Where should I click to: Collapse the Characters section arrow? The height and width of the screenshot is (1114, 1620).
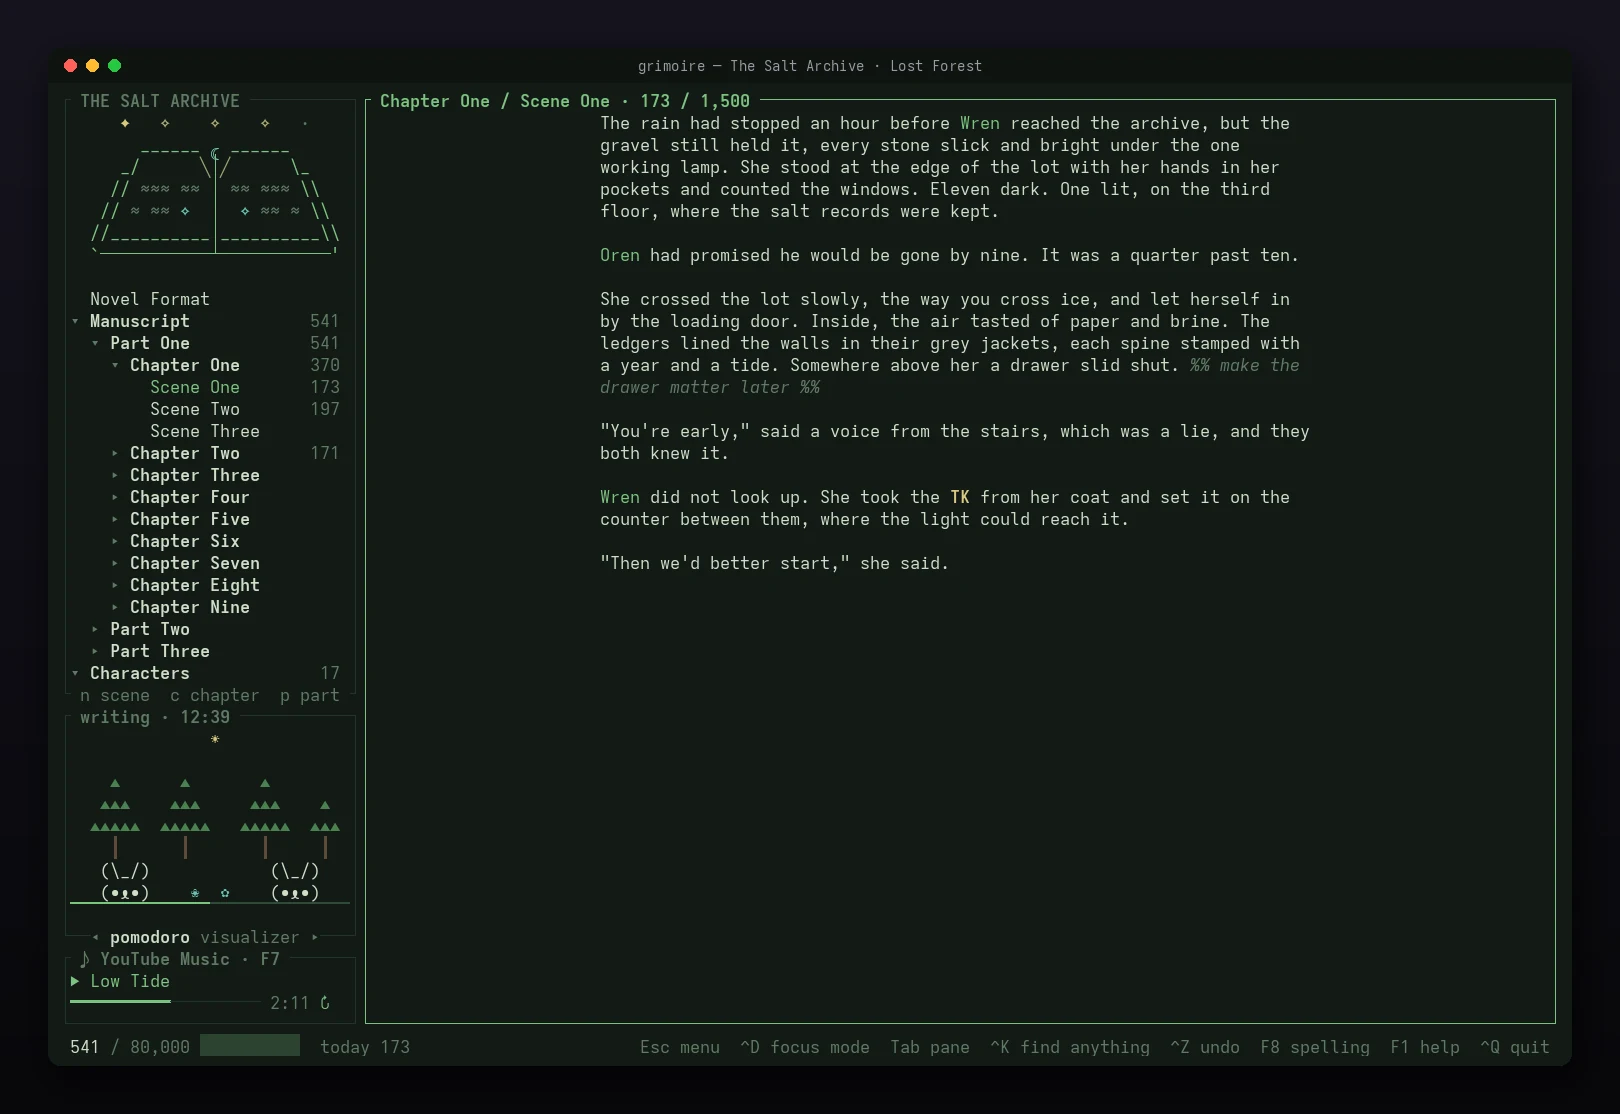[x=75, y=673]
